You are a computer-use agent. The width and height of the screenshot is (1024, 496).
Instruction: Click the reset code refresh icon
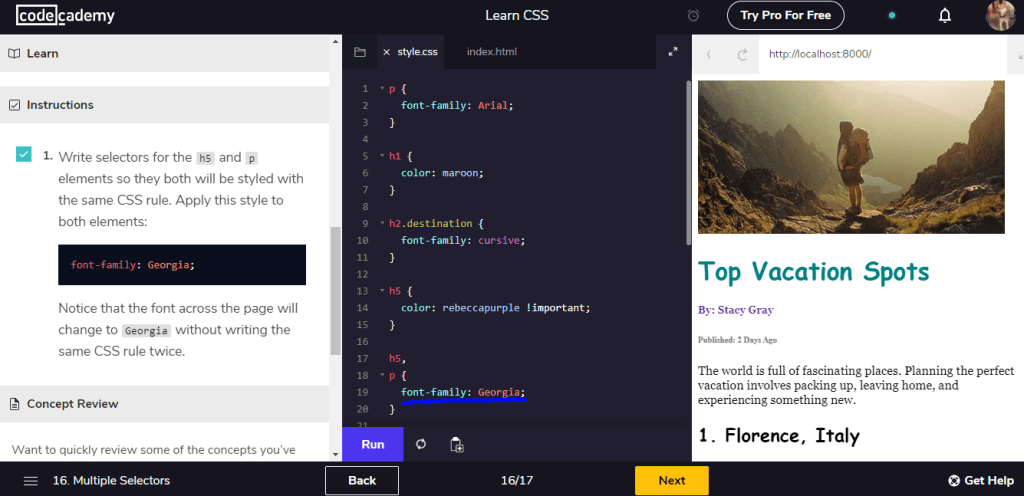click(421, 444)
